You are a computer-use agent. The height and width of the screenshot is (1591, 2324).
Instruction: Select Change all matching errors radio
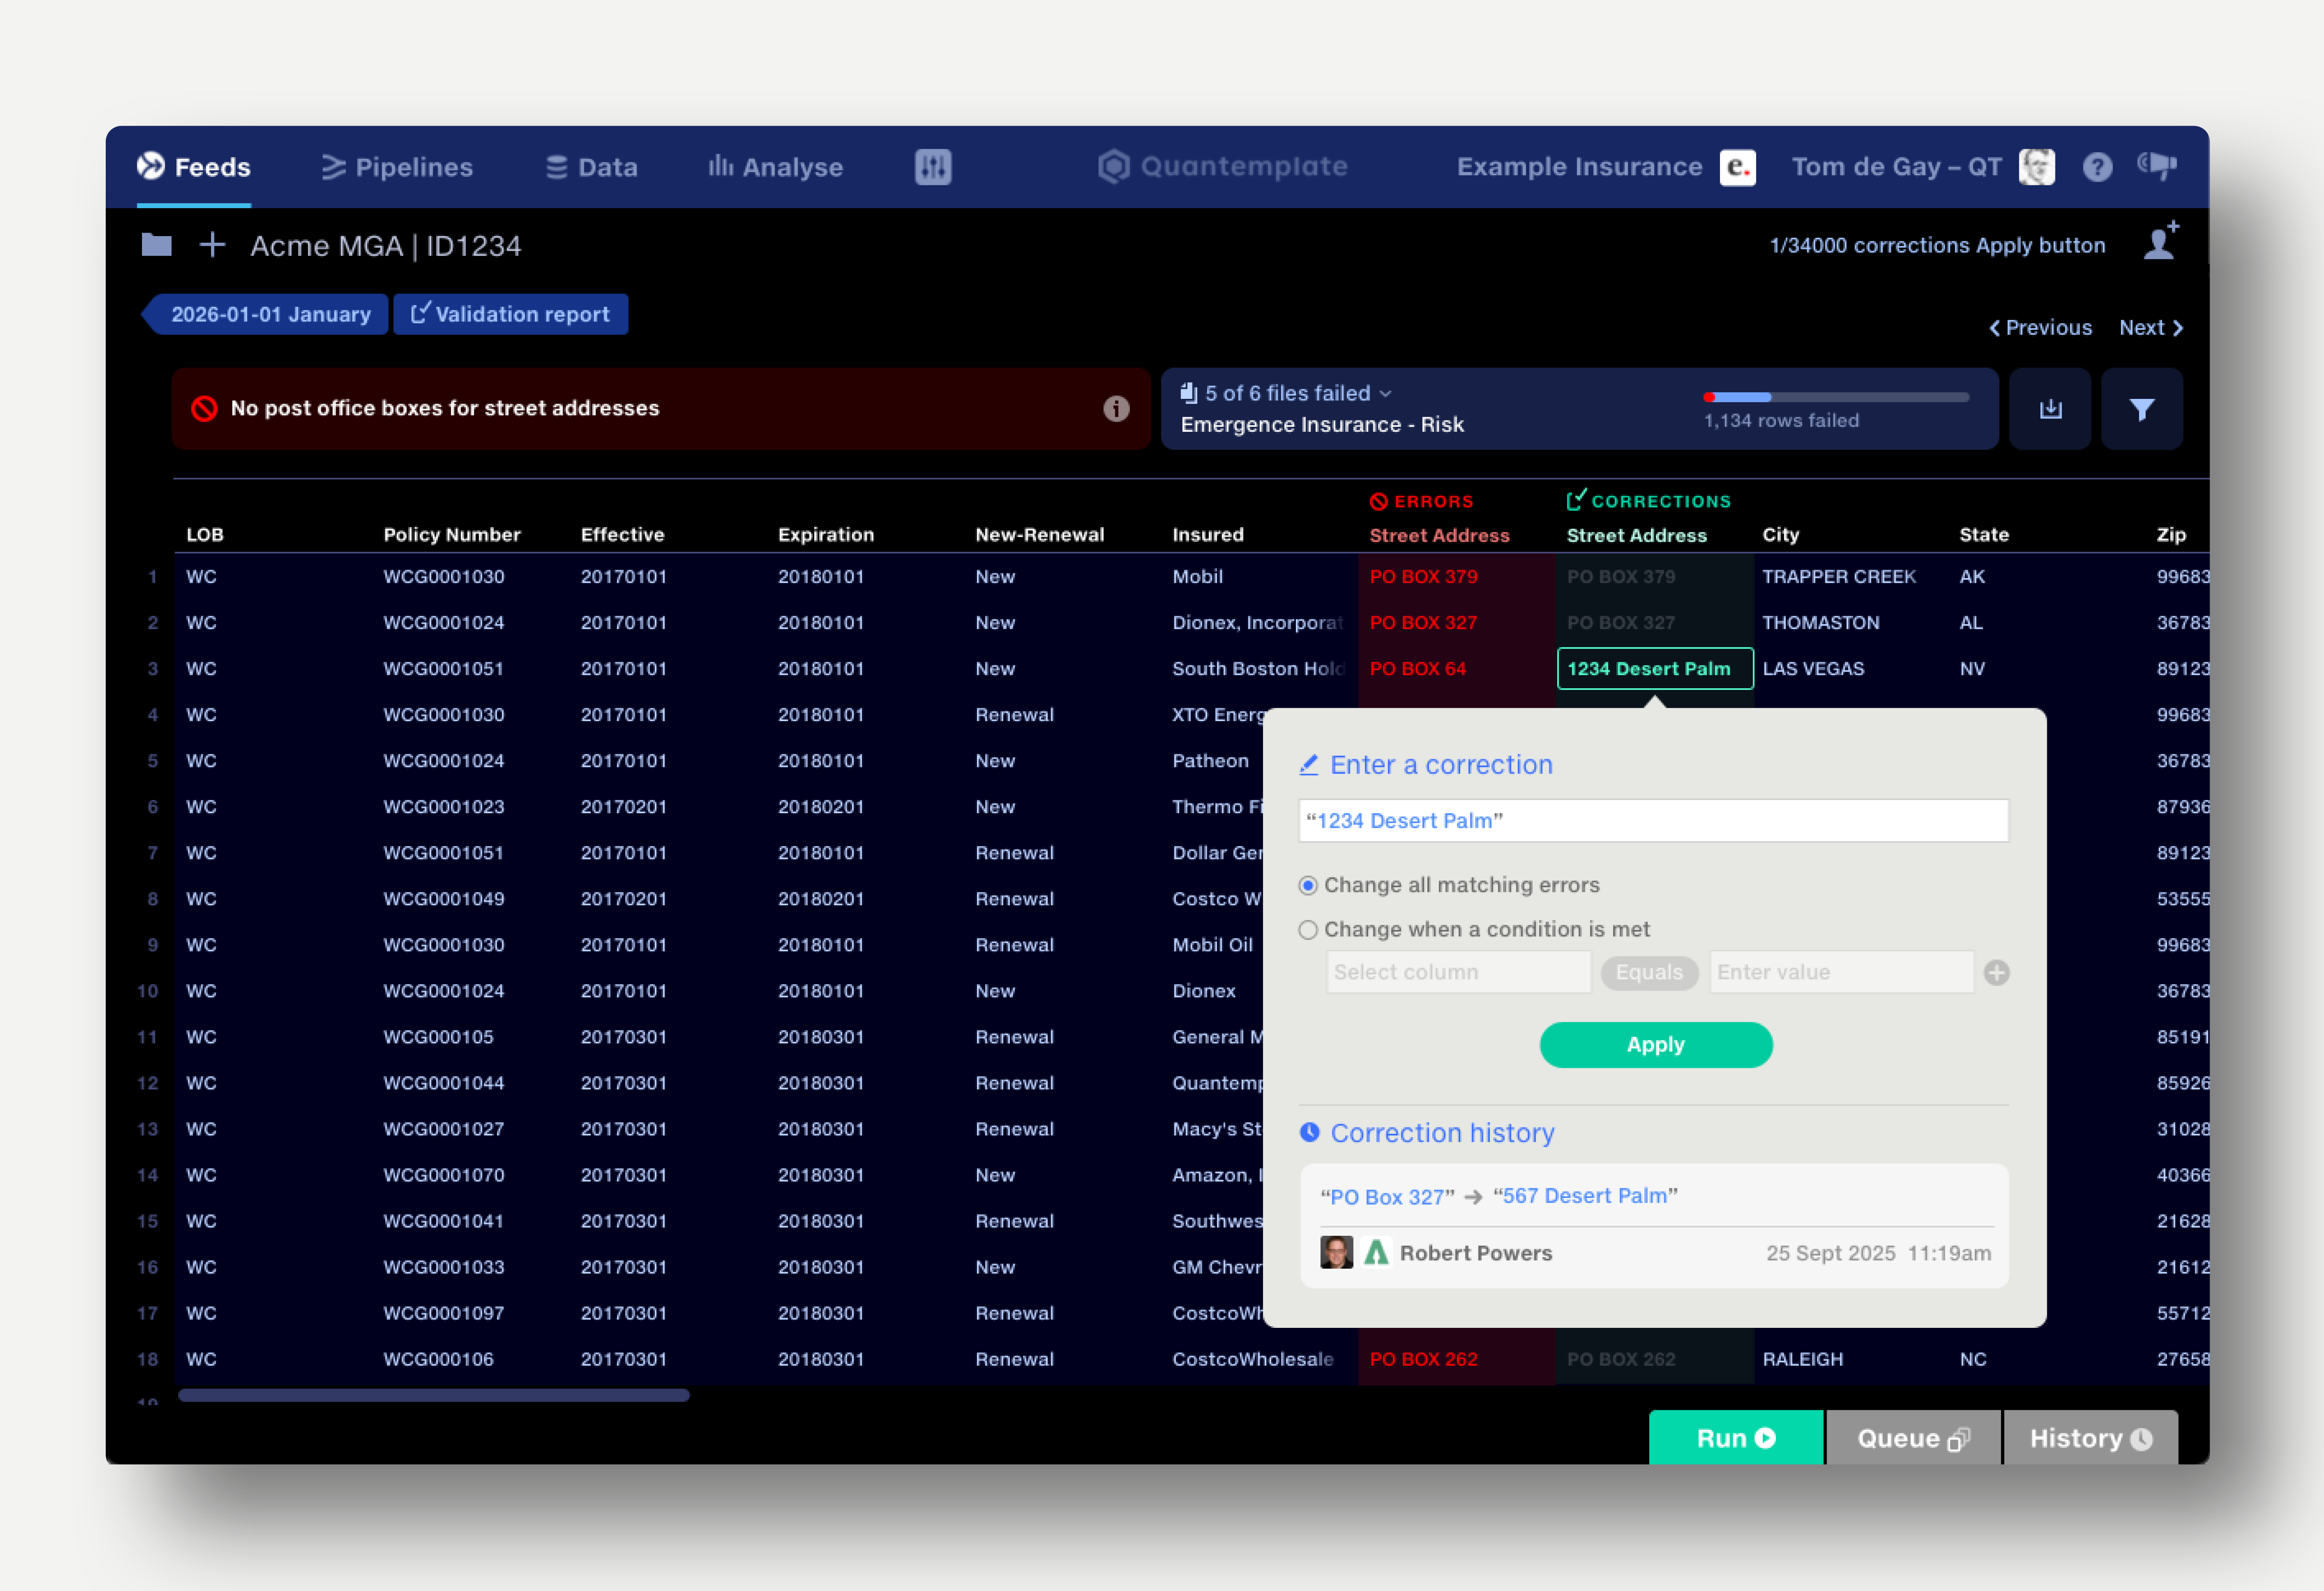click(x=1308, y=885)
